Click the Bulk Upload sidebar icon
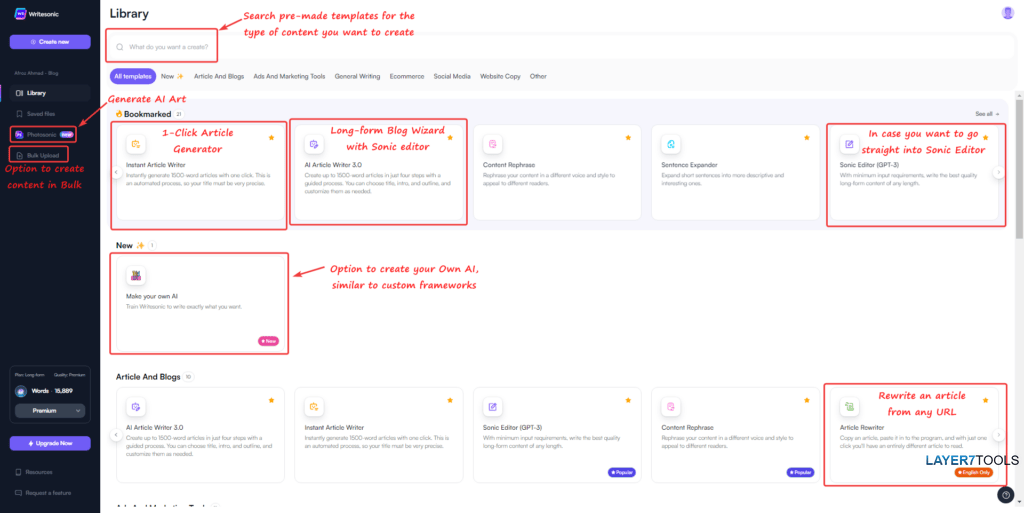Image resolution: width=1024 pixels, height=513 pixels. [x=20, y=155]
